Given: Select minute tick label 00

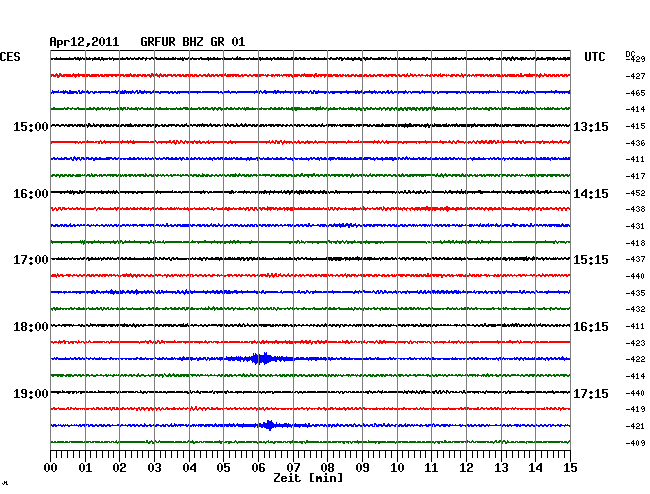Looking at the screenshot, I should [50, 468].
